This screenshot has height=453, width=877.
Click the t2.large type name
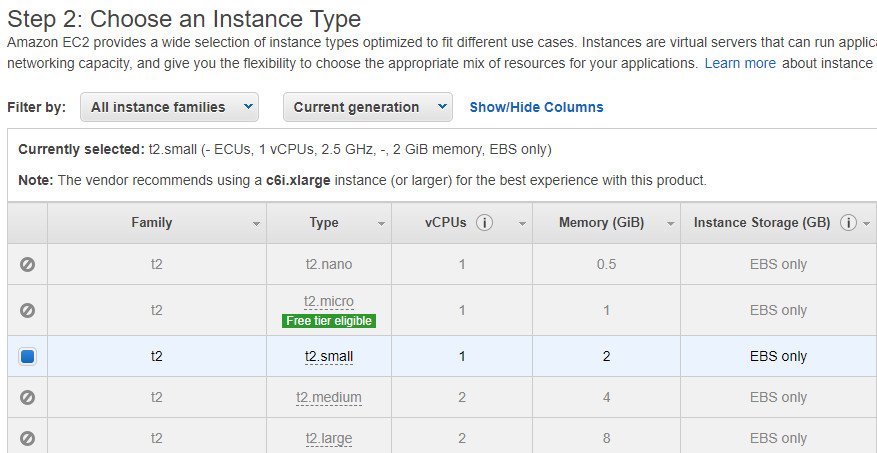pyautogui.click(x=329, y=438)
